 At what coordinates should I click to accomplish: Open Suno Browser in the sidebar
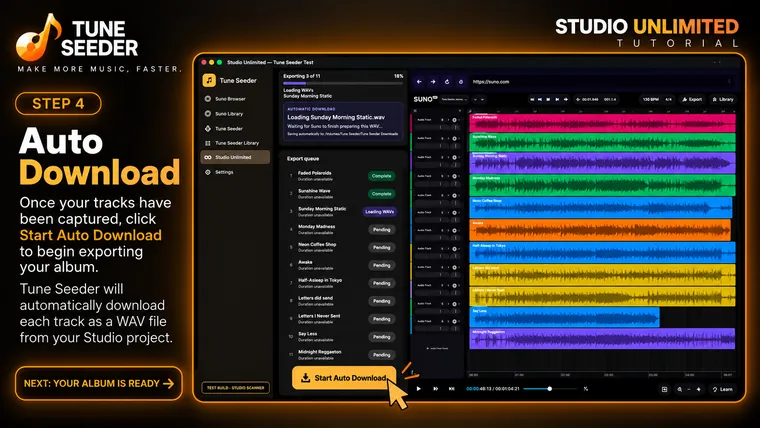click(x=235, y=99)
